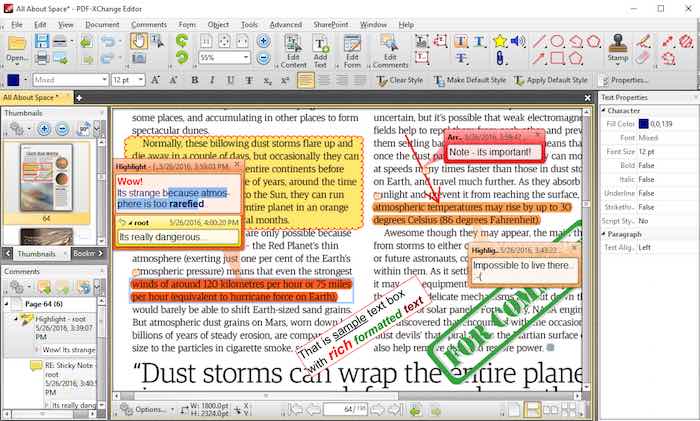Click the Save icon in toolbar

[42, 41]
